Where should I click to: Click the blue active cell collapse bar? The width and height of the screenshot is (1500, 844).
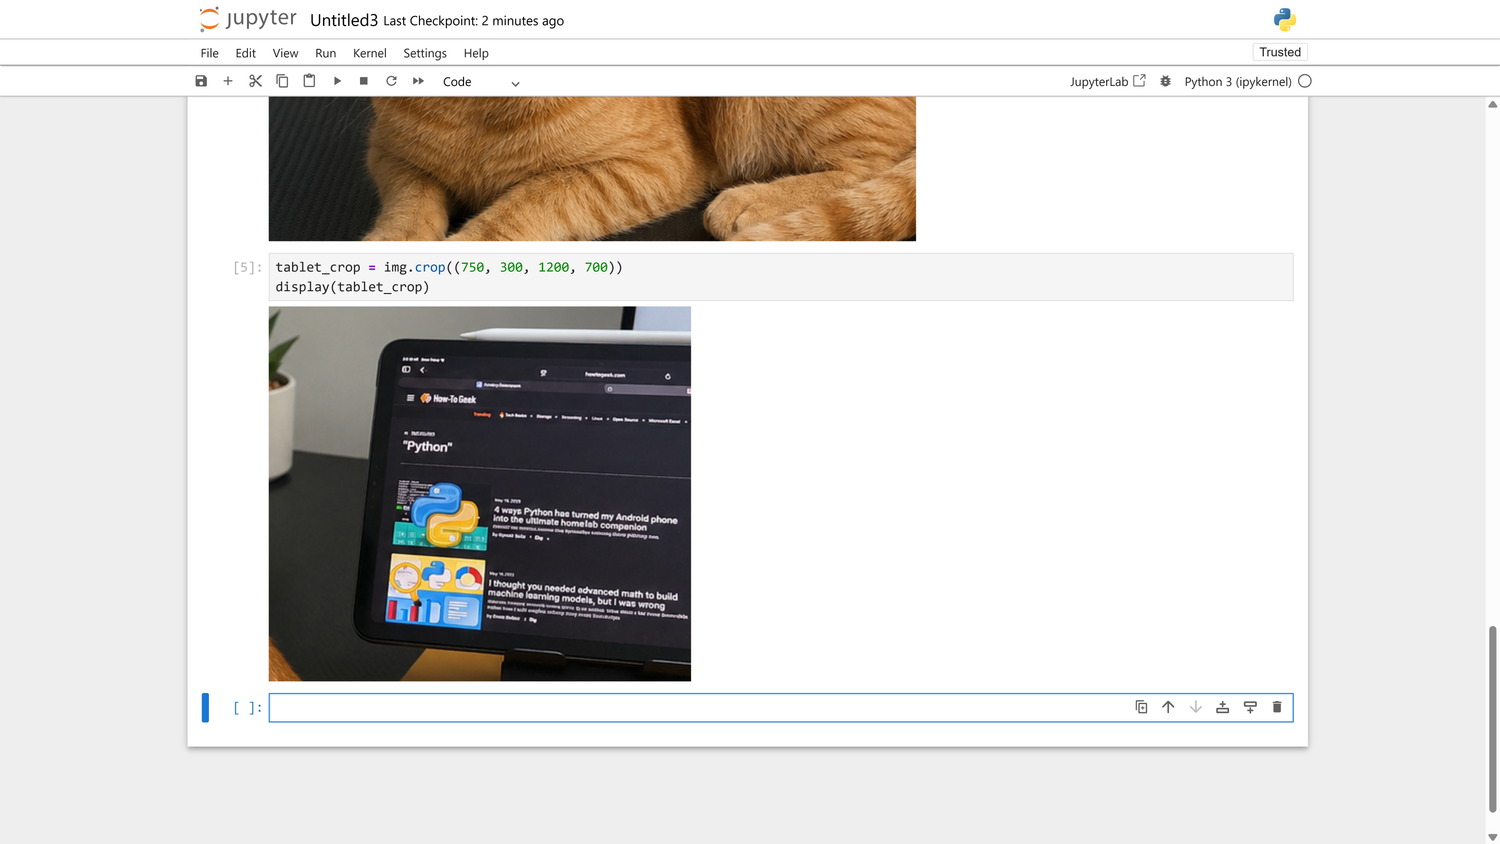point(205,707)
